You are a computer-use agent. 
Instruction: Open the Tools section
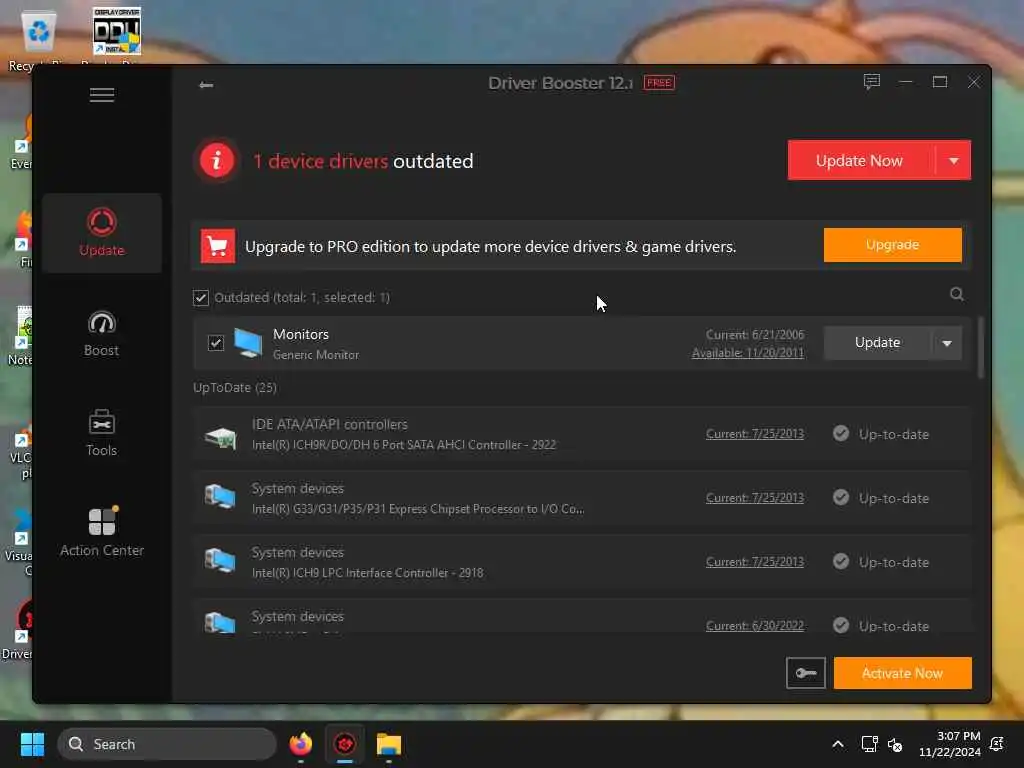tap(102, 433)
